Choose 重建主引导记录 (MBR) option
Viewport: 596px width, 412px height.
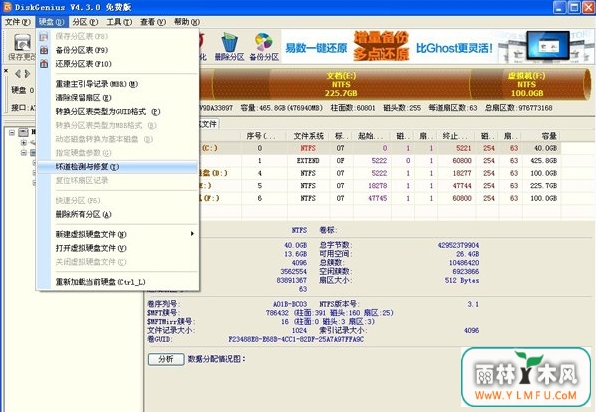coord(97,84)
